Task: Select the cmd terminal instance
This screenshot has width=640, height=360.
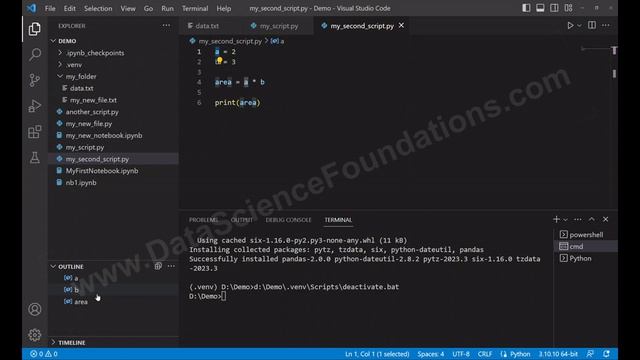Action: point(585,247)
